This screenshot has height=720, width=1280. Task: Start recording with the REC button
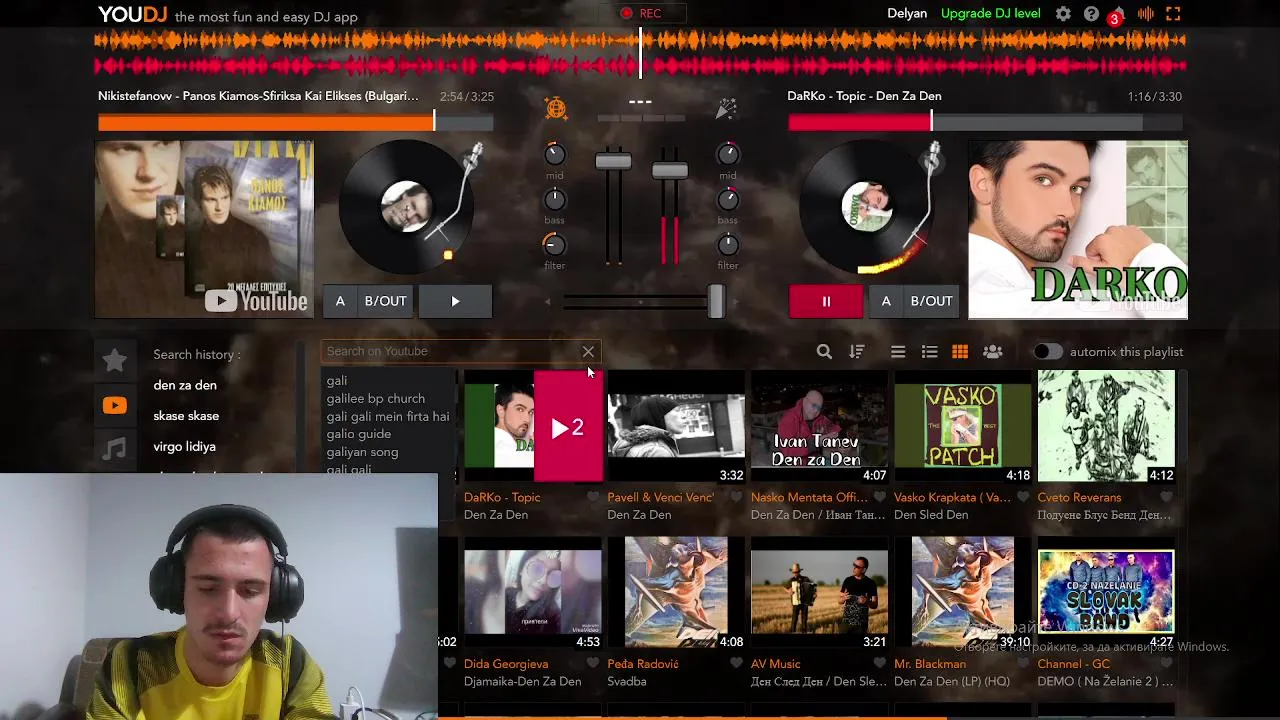(640, 13)
